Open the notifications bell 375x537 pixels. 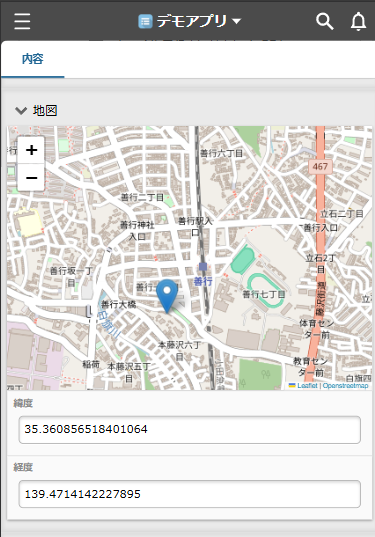pos(358,21)
